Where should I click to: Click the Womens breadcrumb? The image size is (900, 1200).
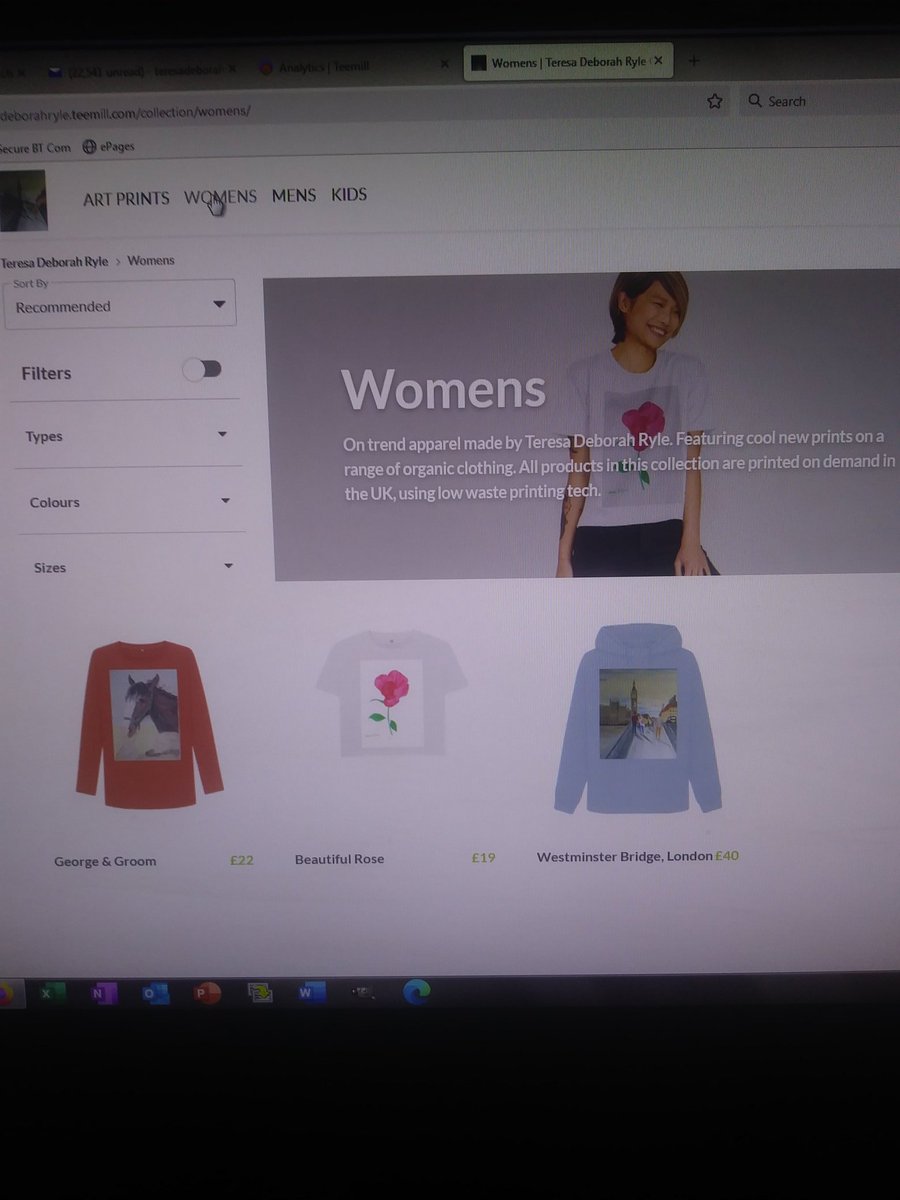point(151,261)
